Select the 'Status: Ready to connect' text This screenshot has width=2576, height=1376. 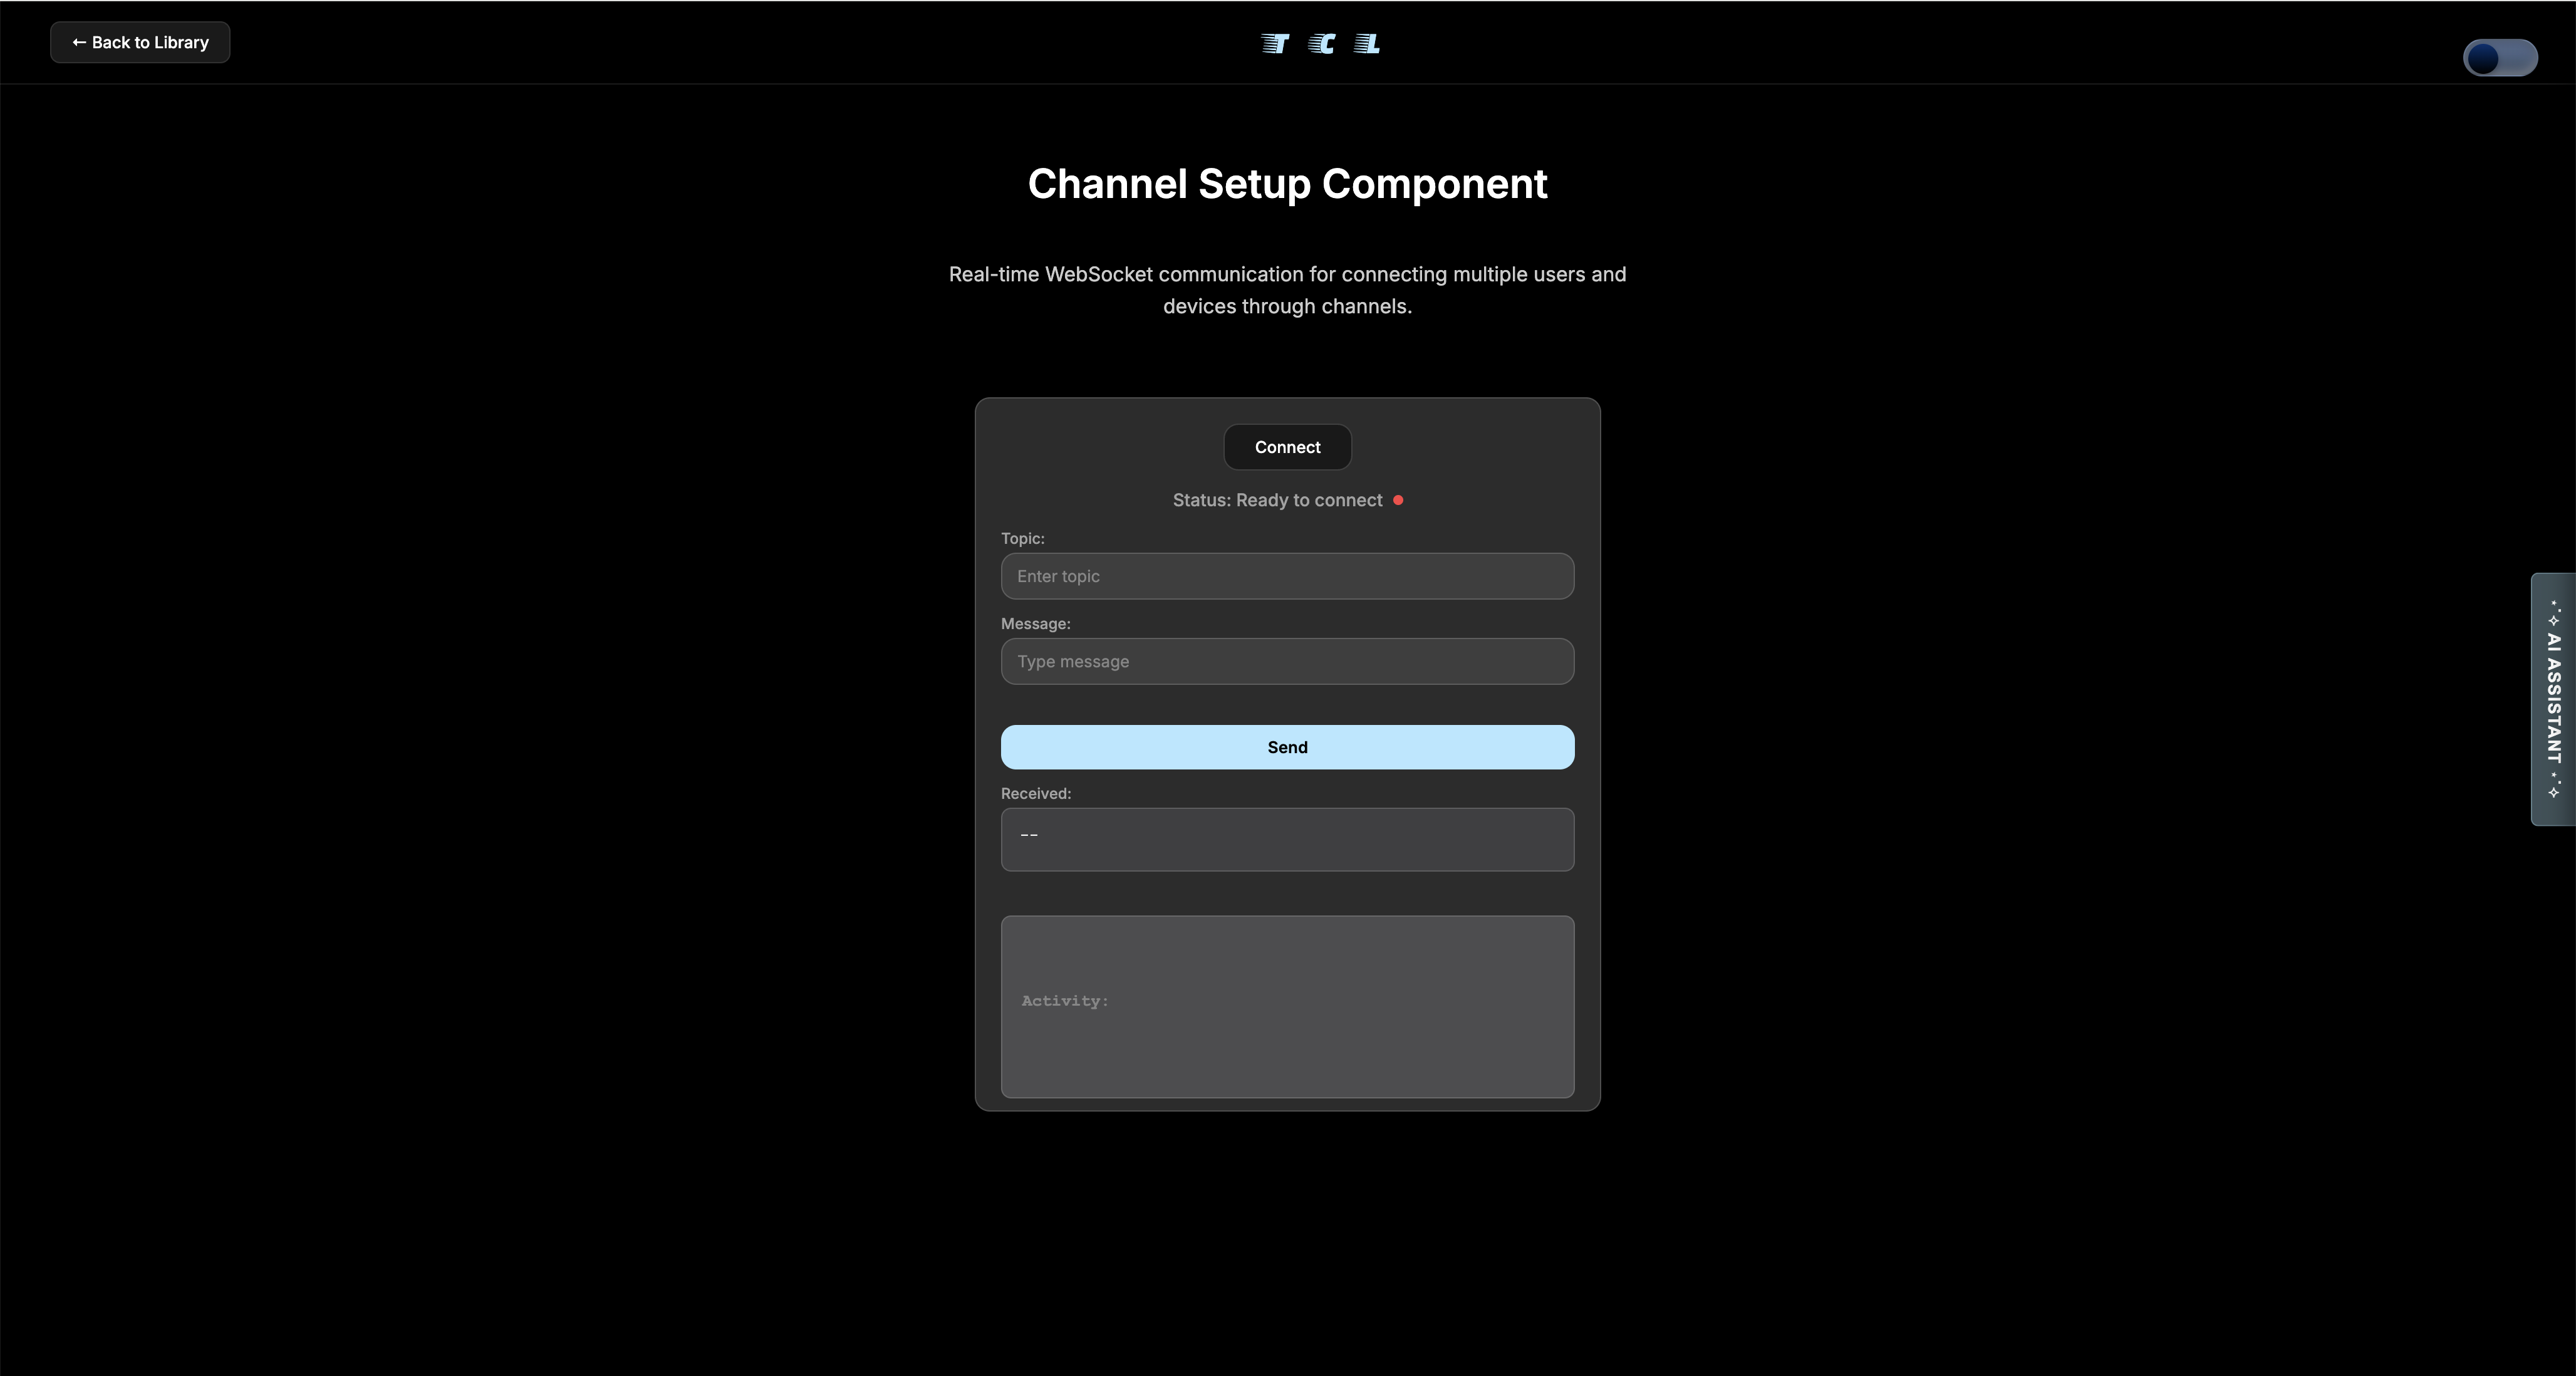(1277, 500)
